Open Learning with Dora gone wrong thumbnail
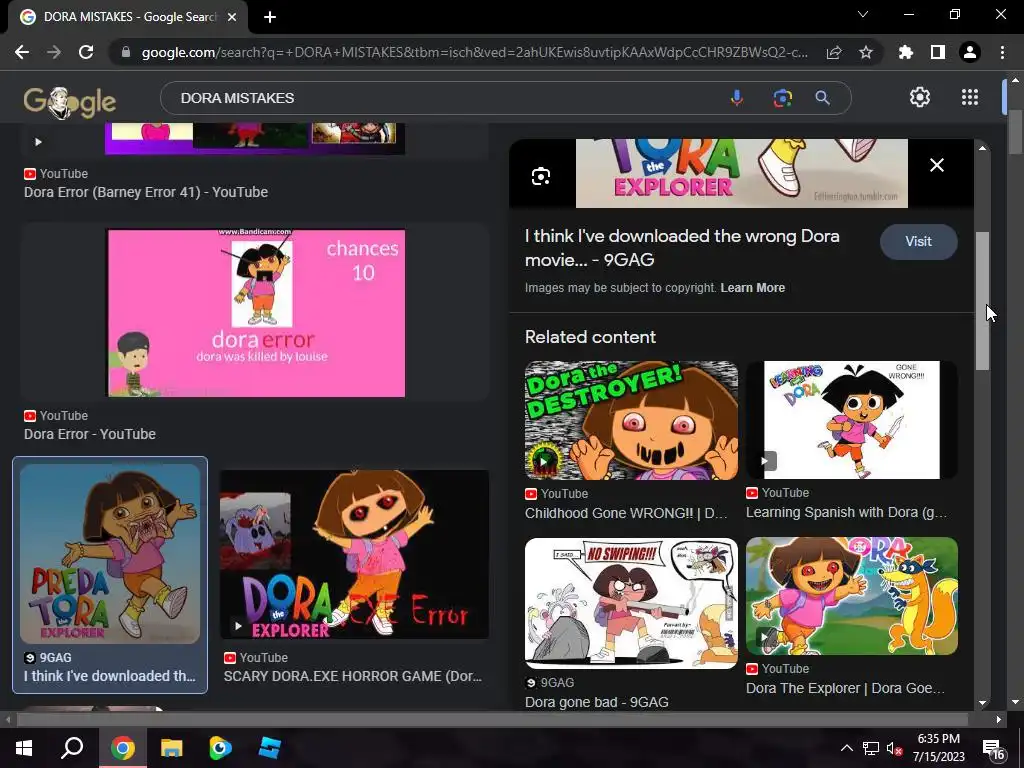This screenshot has height=768, width=1024. [852, 420]
